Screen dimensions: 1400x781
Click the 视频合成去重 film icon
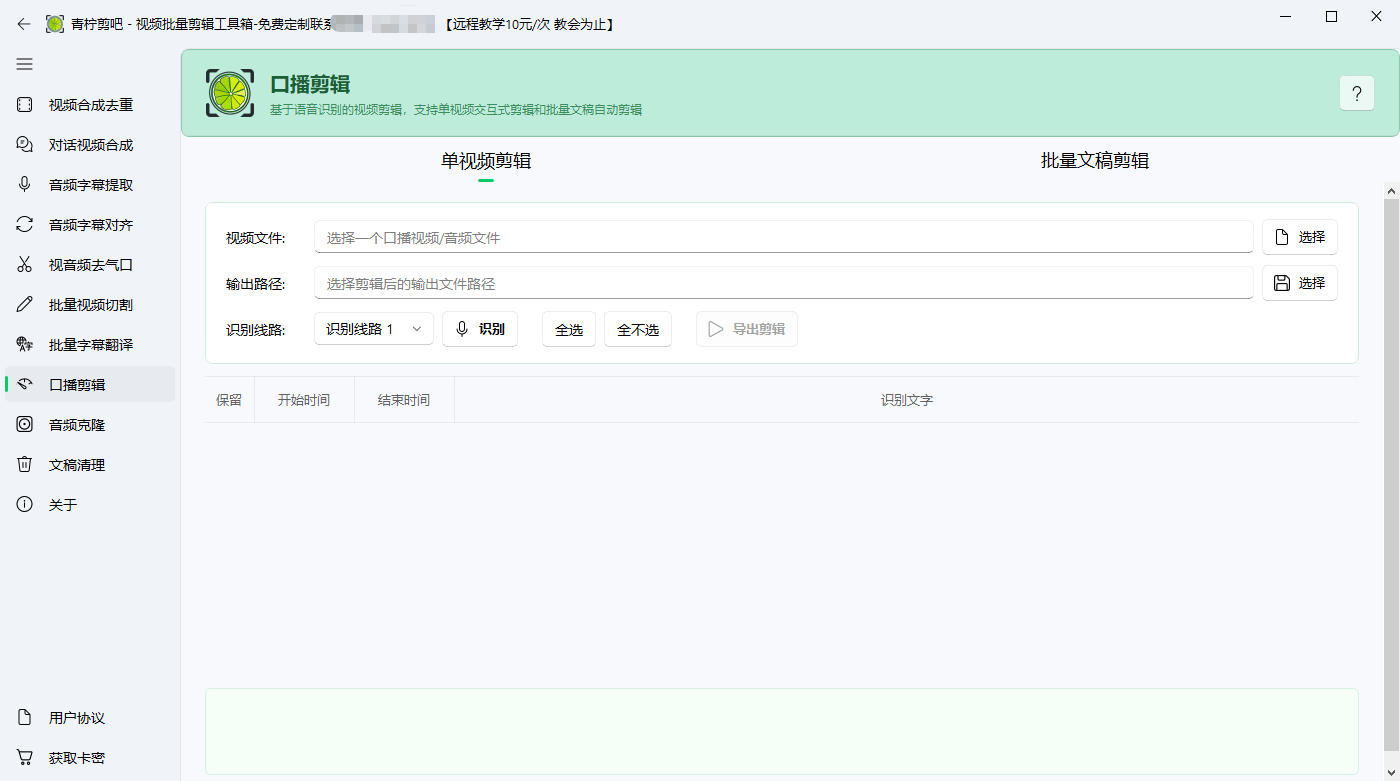pyautogui.click(x=25, y=105)
